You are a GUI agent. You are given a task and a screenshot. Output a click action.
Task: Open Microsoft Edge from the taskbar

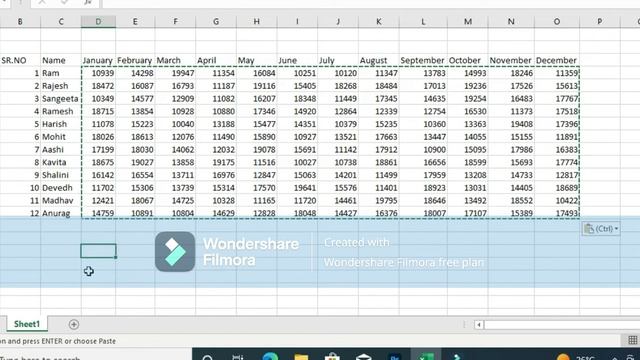click(270, 356)
